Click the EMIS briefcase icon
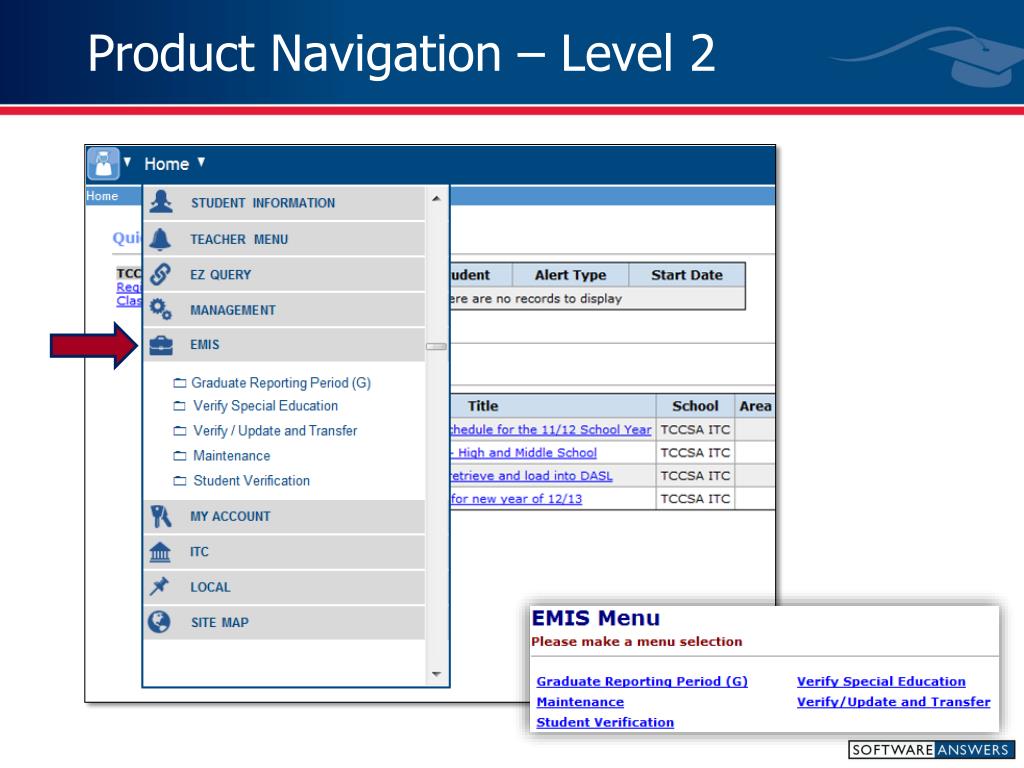1024x768 pixels. [161, 345]
